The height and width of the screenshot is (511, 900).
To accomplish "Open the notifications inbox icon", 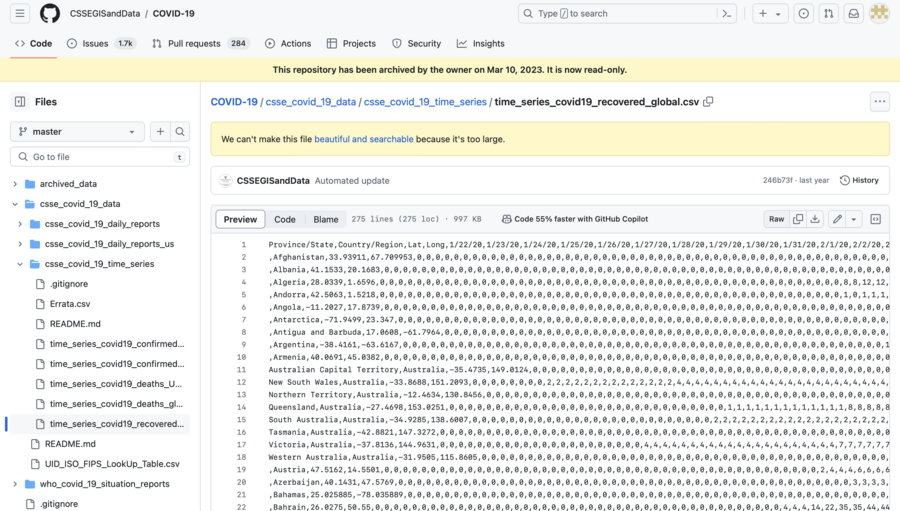I will [854, 13].
